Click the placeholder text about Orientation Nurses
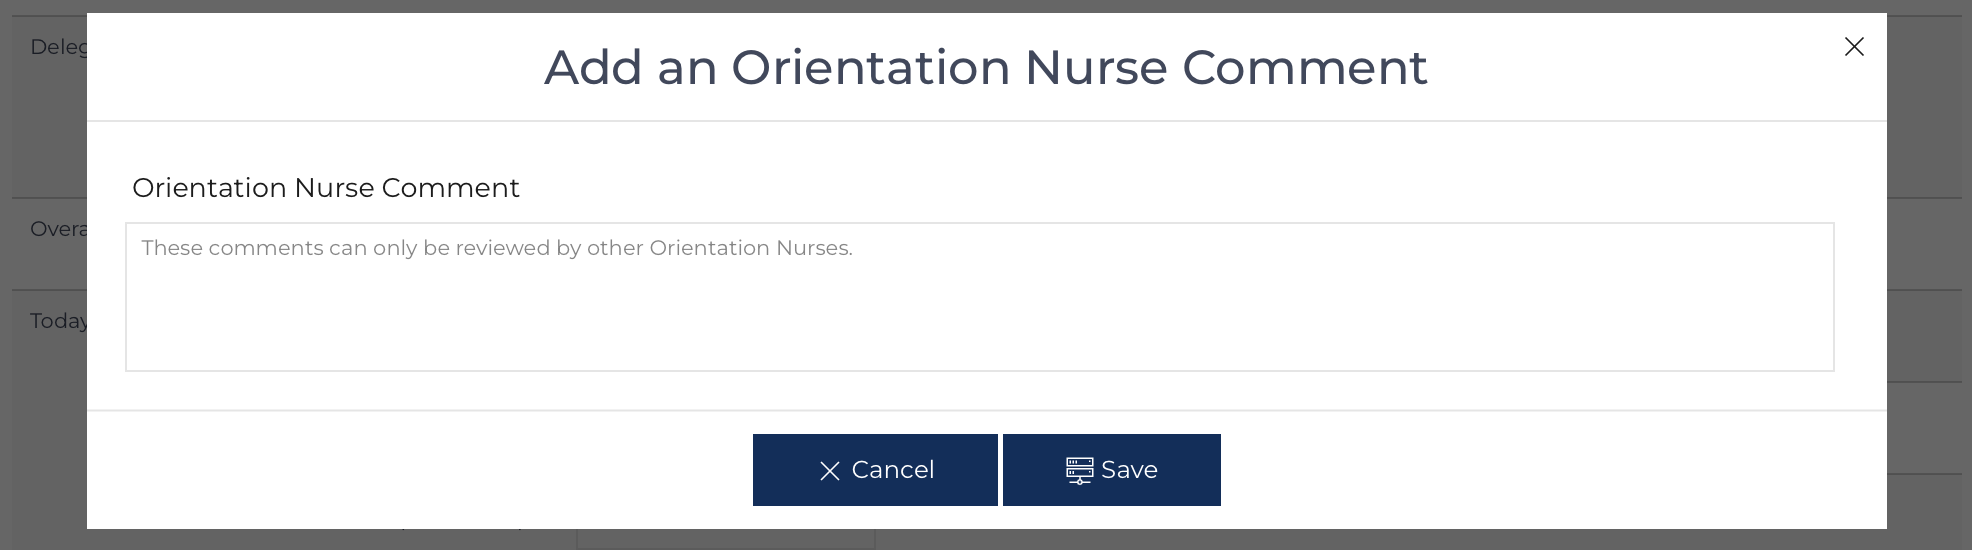 (x=497, y=248)
